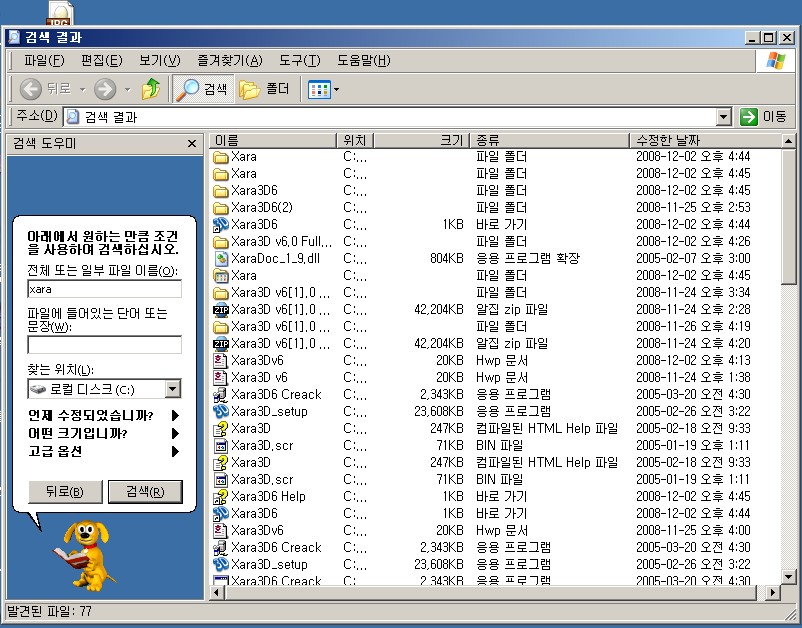Image resolution: width=802 pixels, height=628 pixels.
Task: Click the Windows flag logo
Action: pos(776,61)
